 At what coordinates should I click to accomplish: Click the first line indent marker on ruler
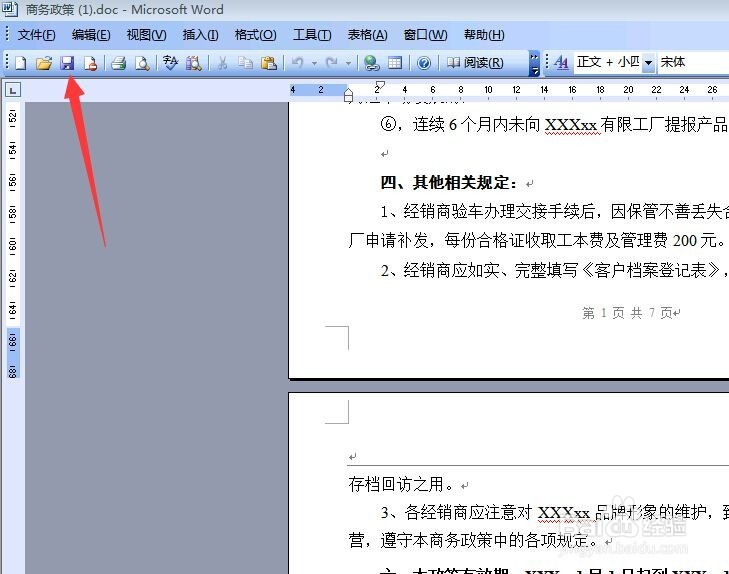coord(380,86)
